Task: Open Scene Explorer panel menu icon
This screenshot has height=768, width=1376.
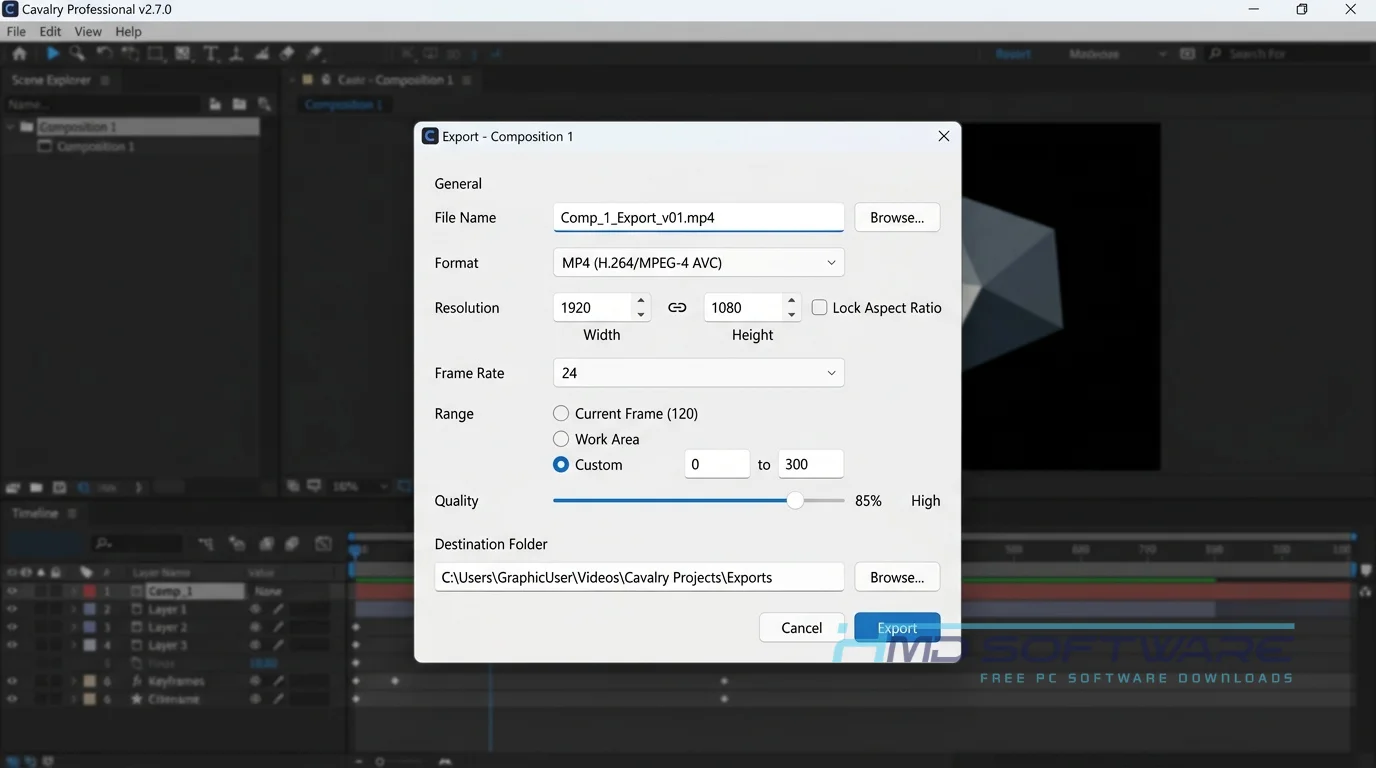Action: [105, 80]
